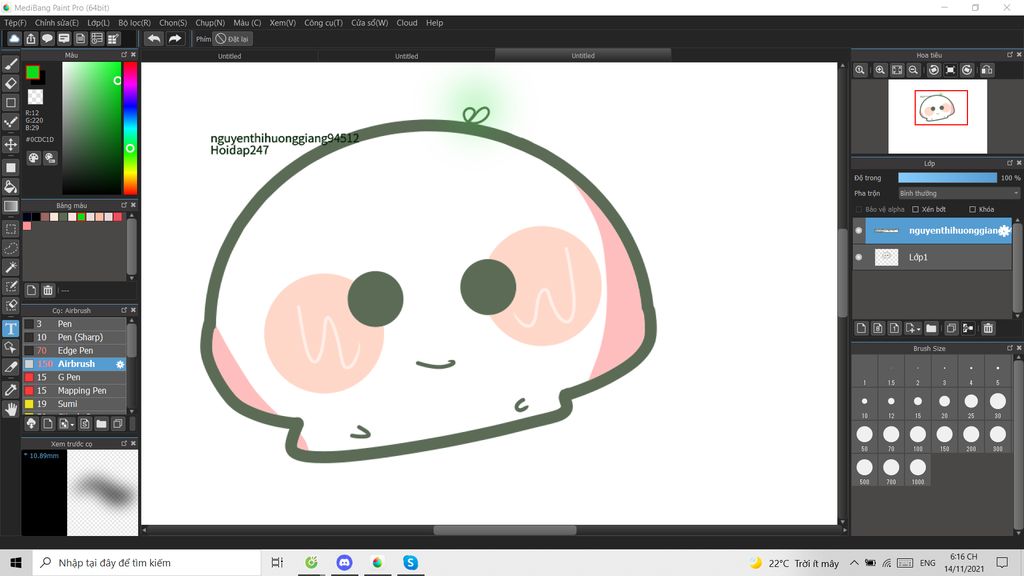Select the Move tool
This screenshot has width=1024, height=576.
click(x=11, y=144)
